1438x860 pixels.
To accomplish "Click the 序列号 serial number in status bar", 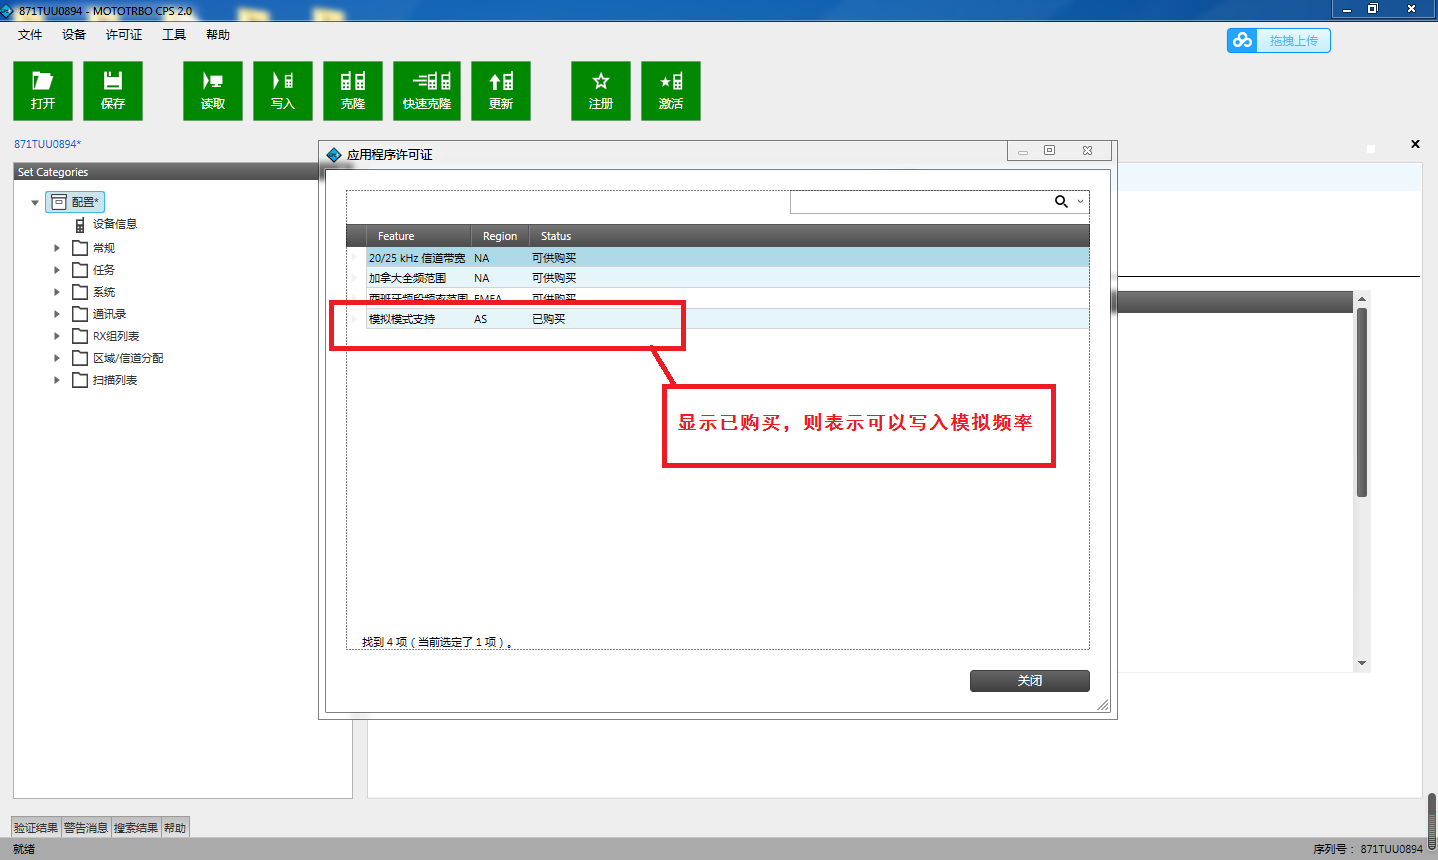I will [x=1368, y=849].
